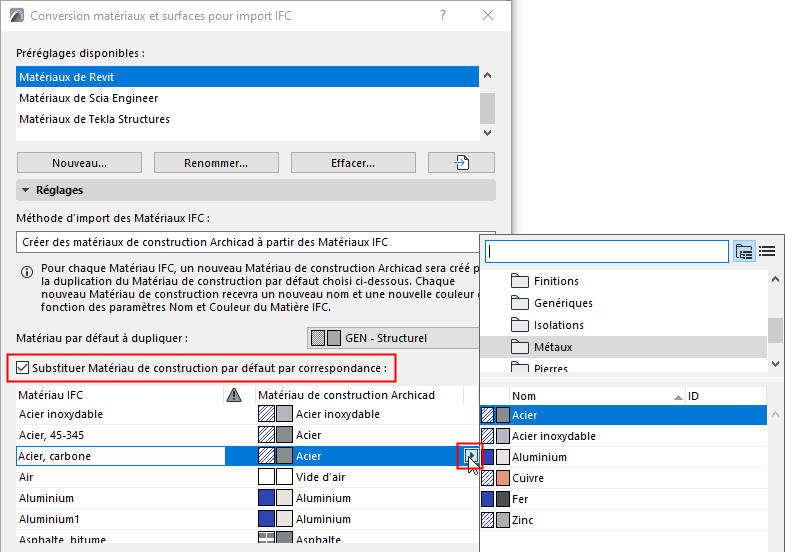The image size is (785, 552).
Task: Click the folder tree scroll up arrow
Action: (775, 279)
